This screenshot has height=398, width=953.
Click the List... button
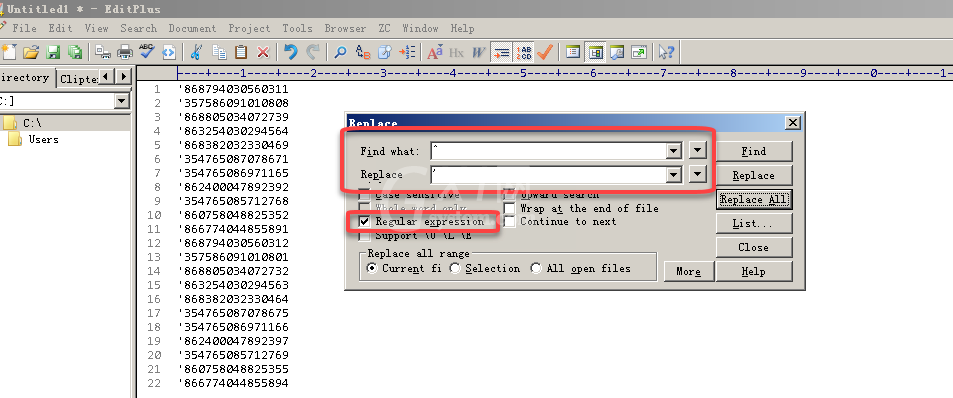coord(754,224)
